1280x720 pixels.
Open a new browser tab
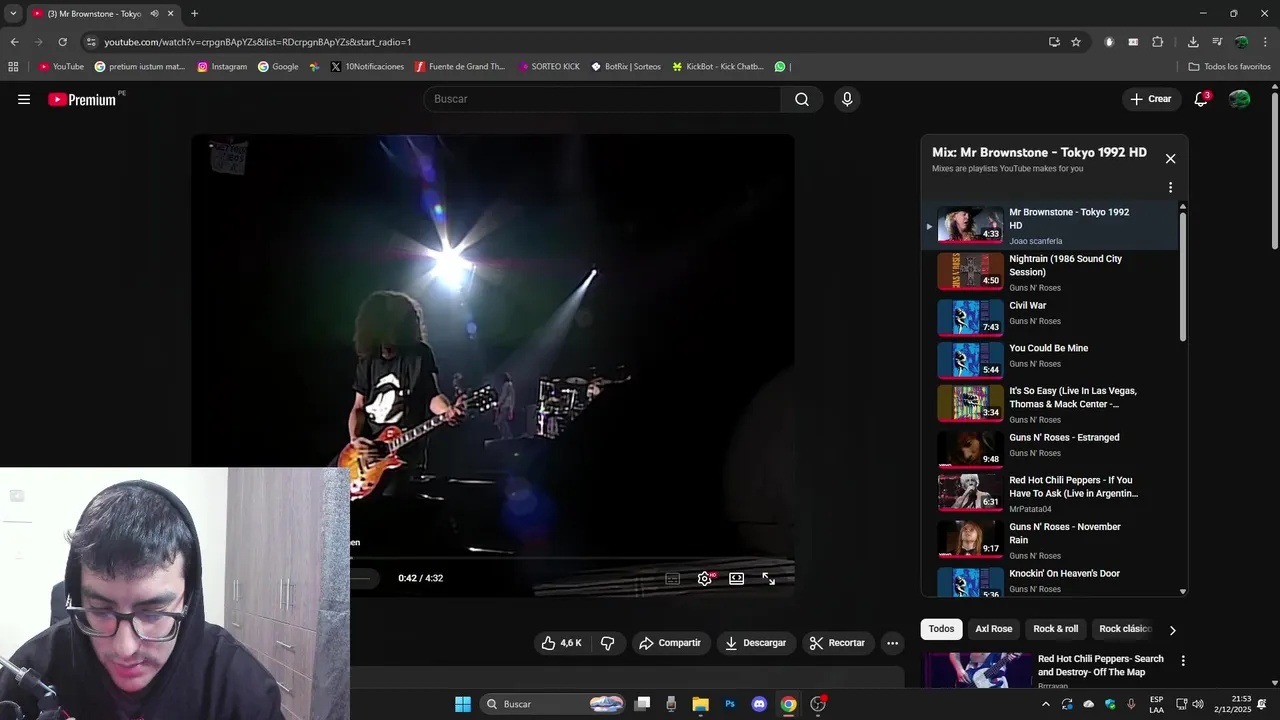click(x=194, y=13)
